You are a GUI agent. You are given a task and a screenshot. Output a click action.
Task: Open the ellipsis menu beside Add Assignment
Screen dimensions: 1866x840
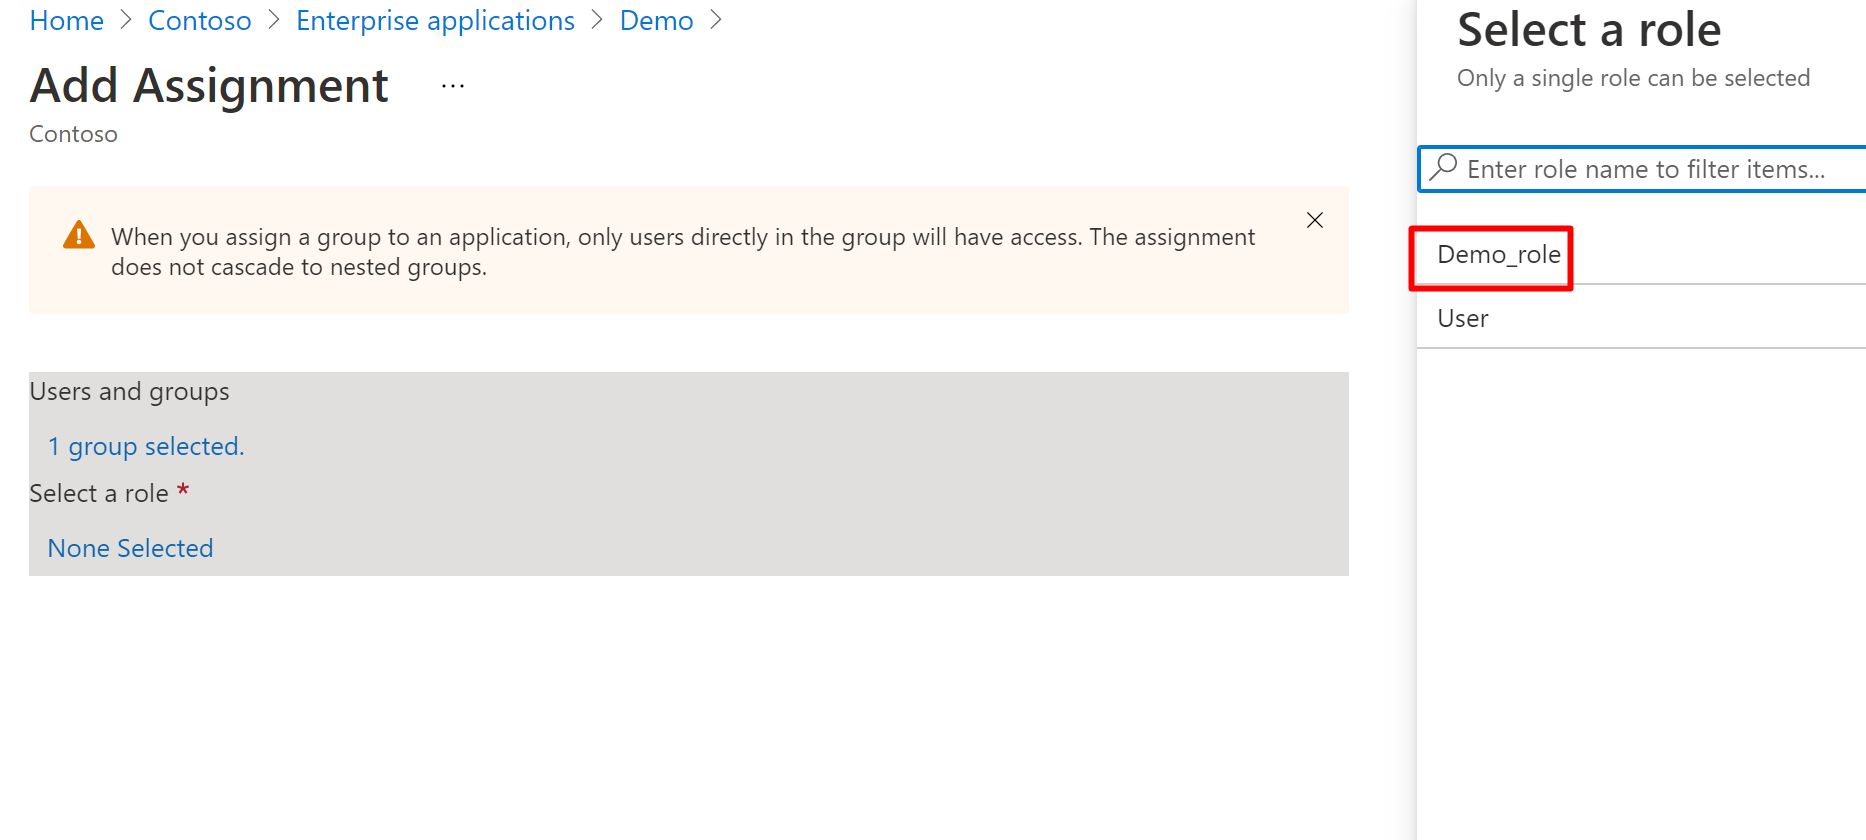point(453,87)
